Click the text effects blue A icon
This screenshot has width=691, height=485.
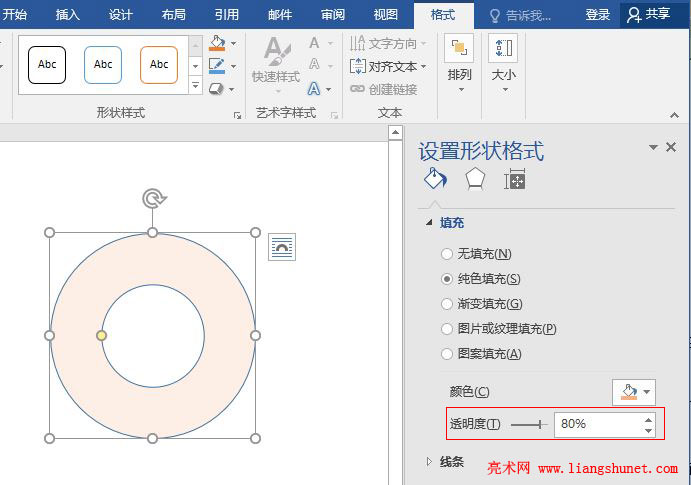[314, 89]
